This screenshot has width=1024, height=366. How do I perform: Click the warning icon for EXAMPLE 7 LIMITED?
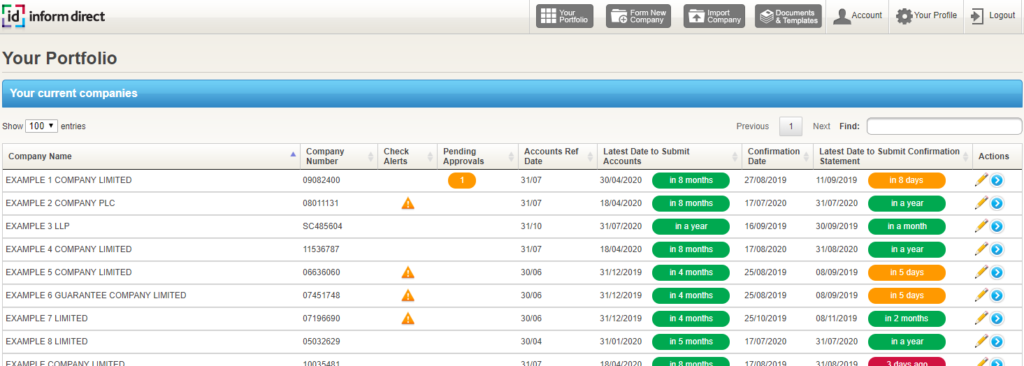[x=408, y=318]
